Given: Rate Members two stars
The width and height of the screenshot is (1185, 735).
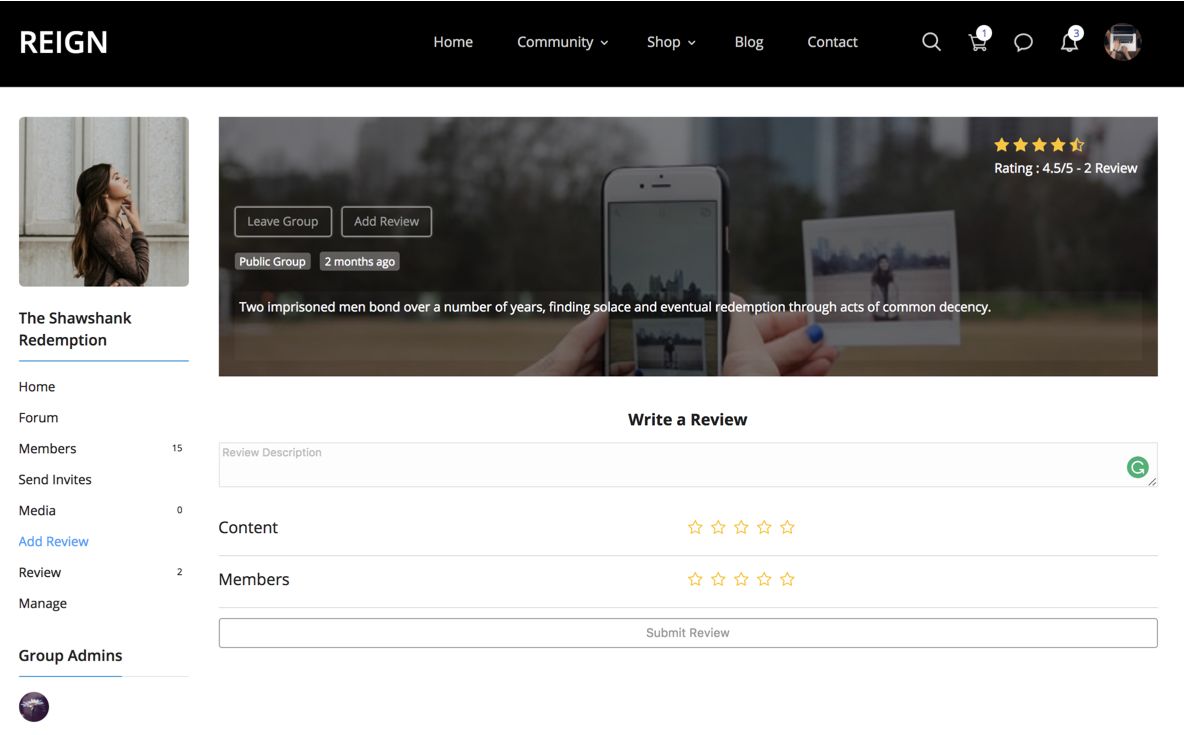Looking at the screenshot, I should (718, 579).
